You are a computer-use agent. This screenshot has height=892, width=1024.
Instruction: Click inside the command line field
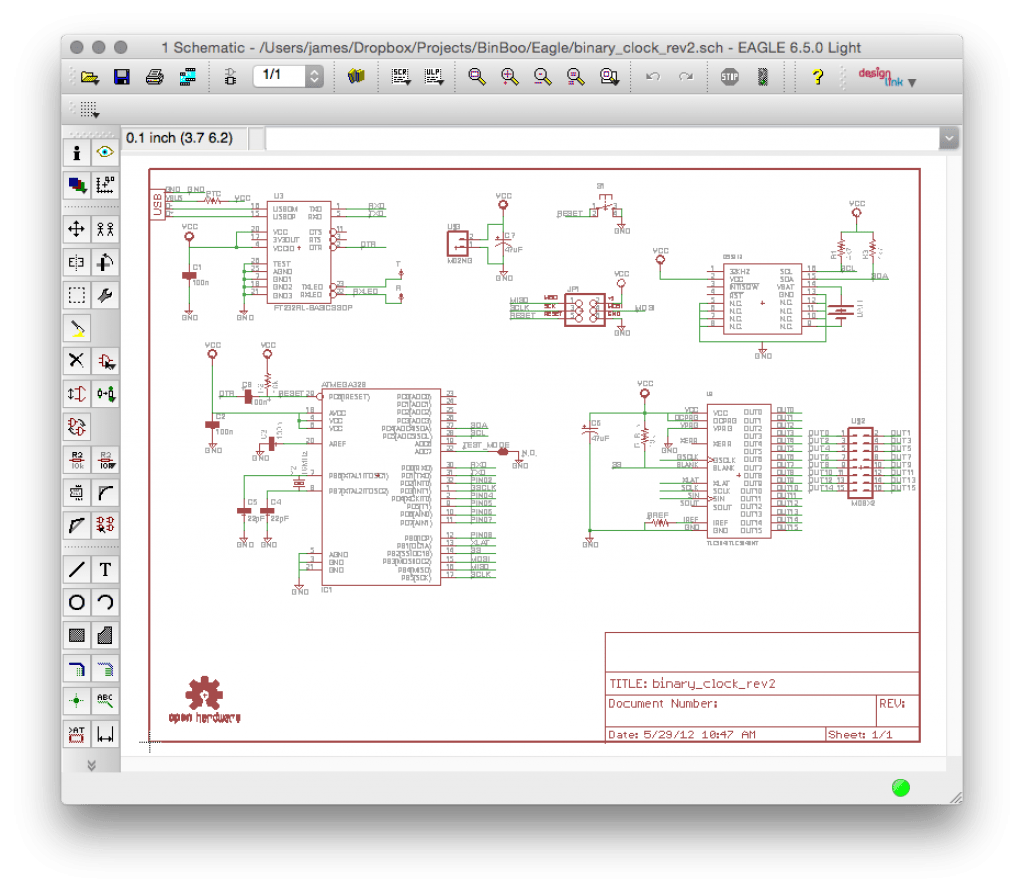click(x=600, y=138)
